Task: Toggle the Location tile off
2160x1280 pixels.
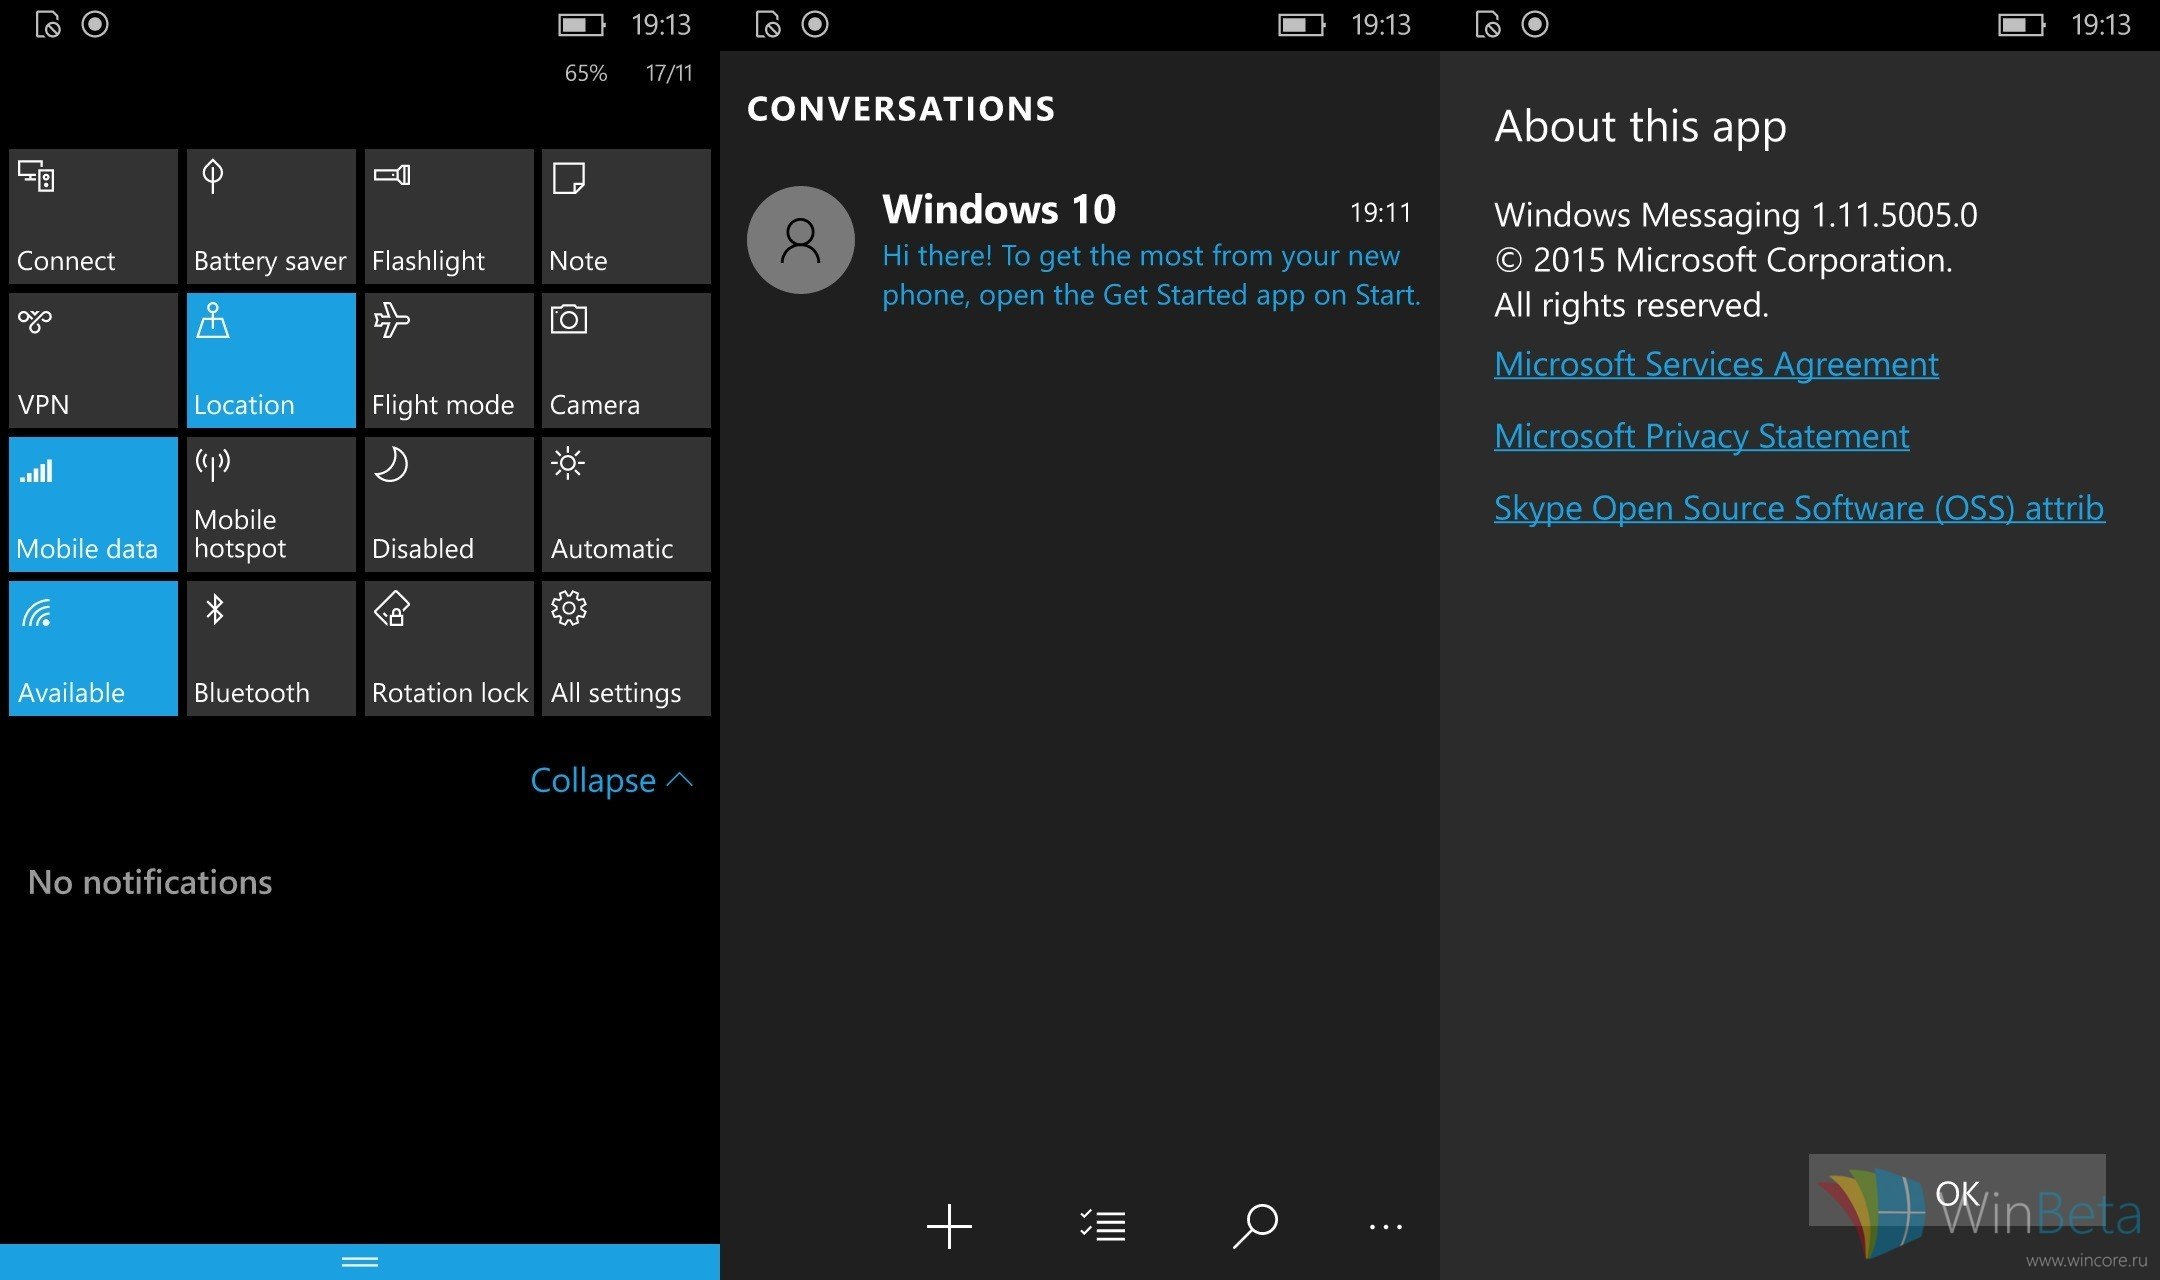Action: click(271, 361)
